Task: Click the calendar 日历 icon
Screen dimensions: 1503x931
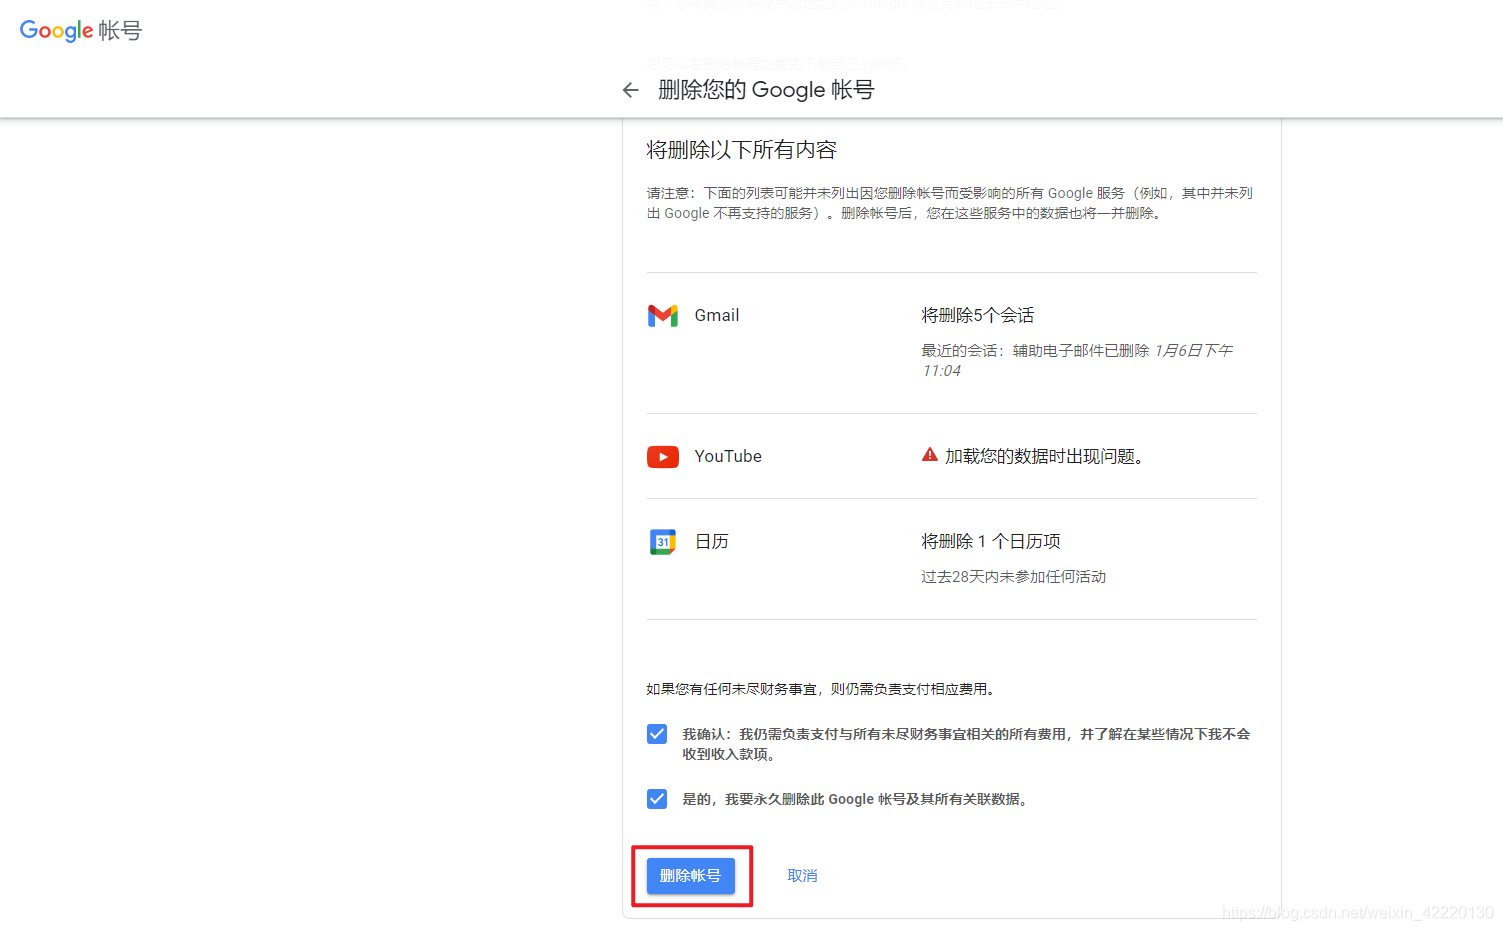Action: click(x=663, y=542)
